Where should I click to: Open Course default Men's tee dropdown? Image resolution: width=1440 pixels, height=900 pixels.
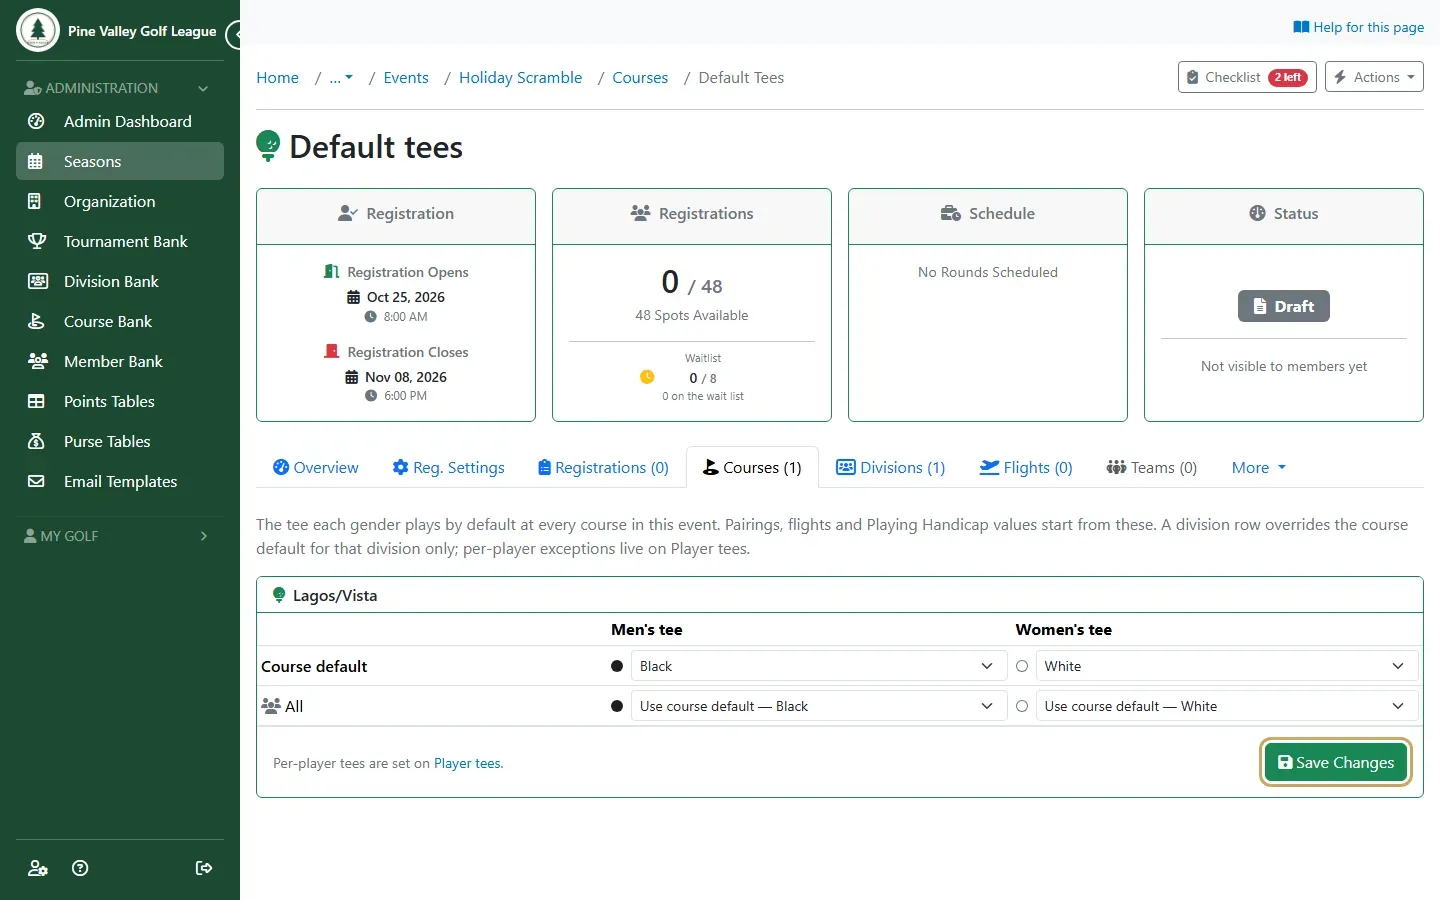coord(818,666)
